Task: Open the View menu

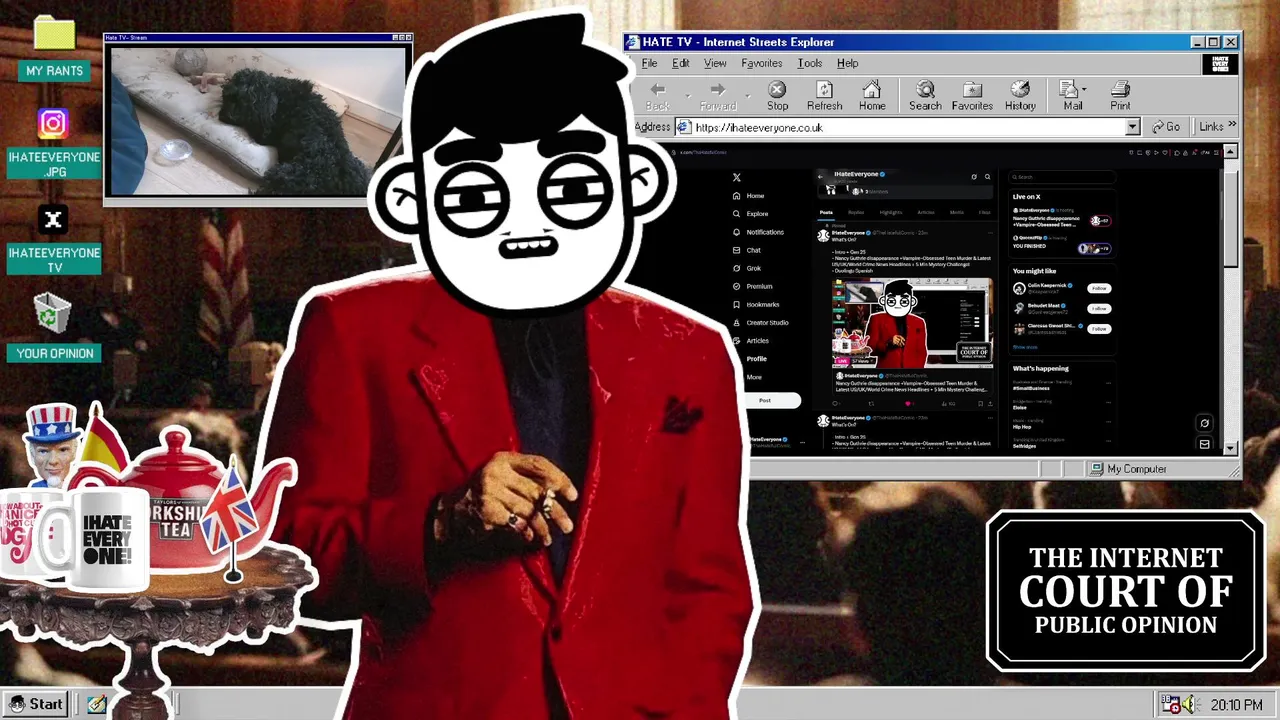Action: 715,63
